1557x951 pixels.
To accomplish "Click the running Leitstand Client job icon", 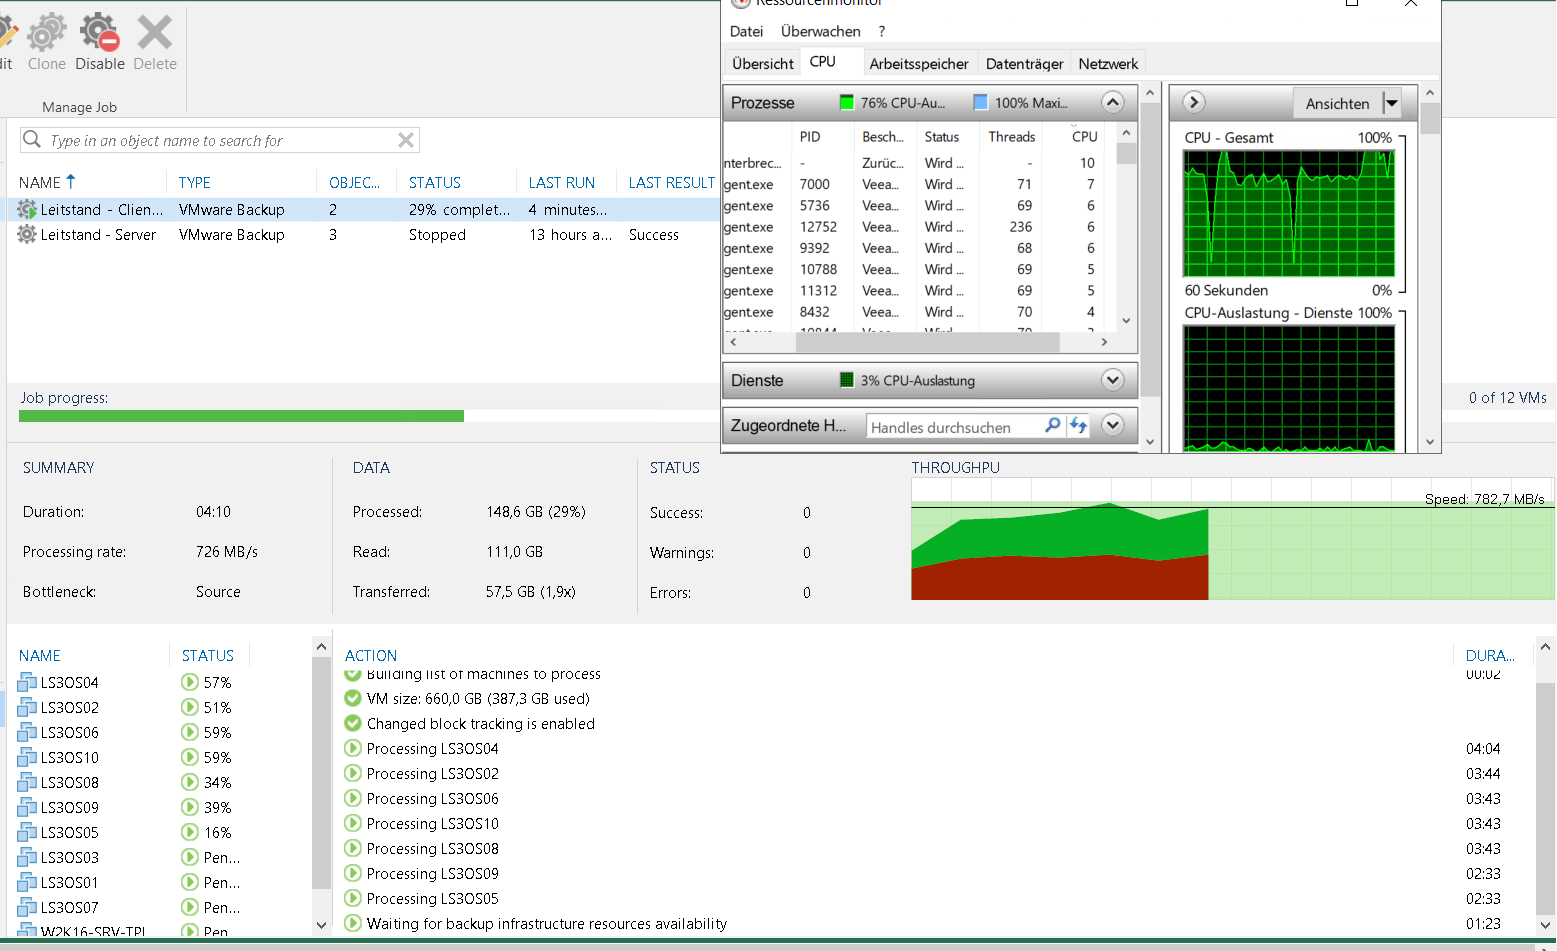I will click(x=27, y=210).
